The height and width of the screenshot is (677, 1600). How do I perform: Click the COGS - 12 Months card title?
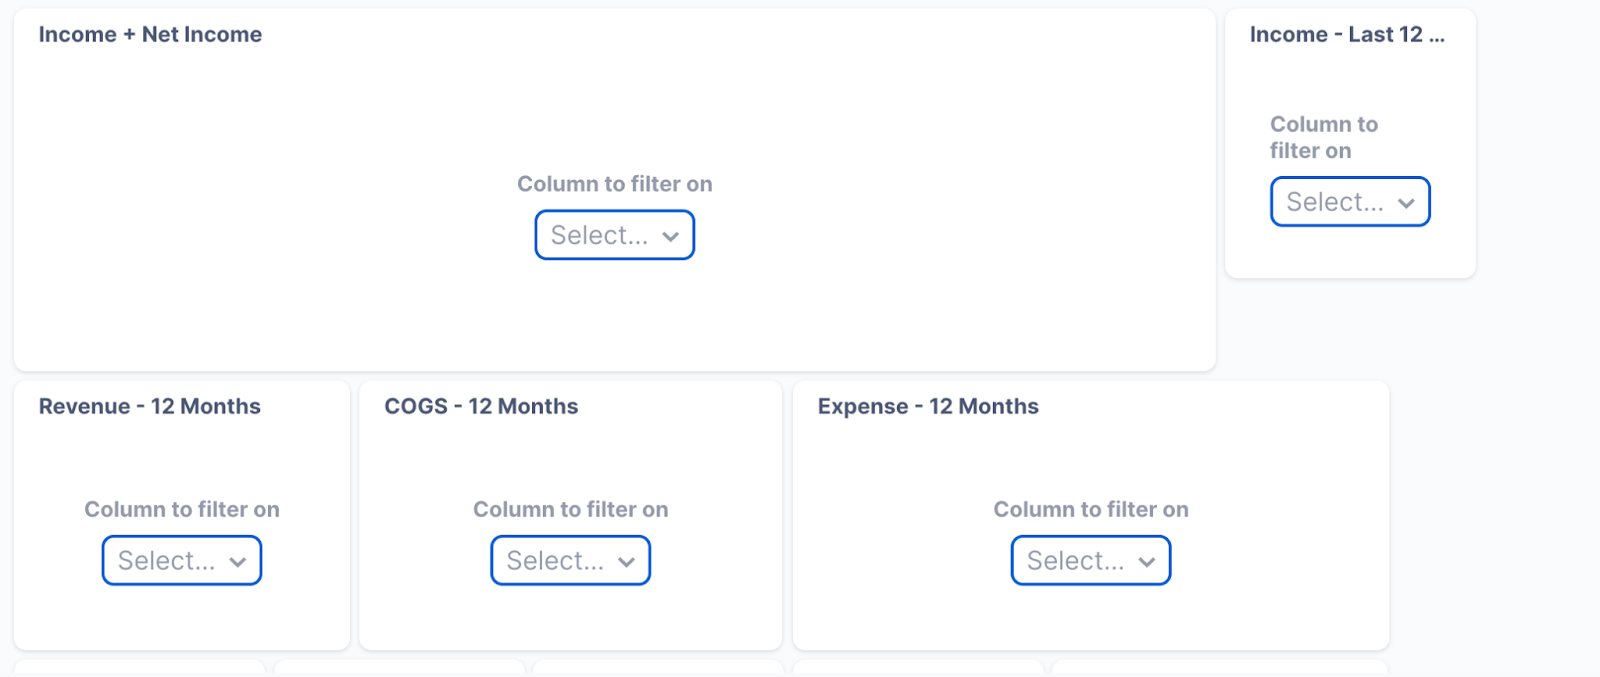coord(481,406)
